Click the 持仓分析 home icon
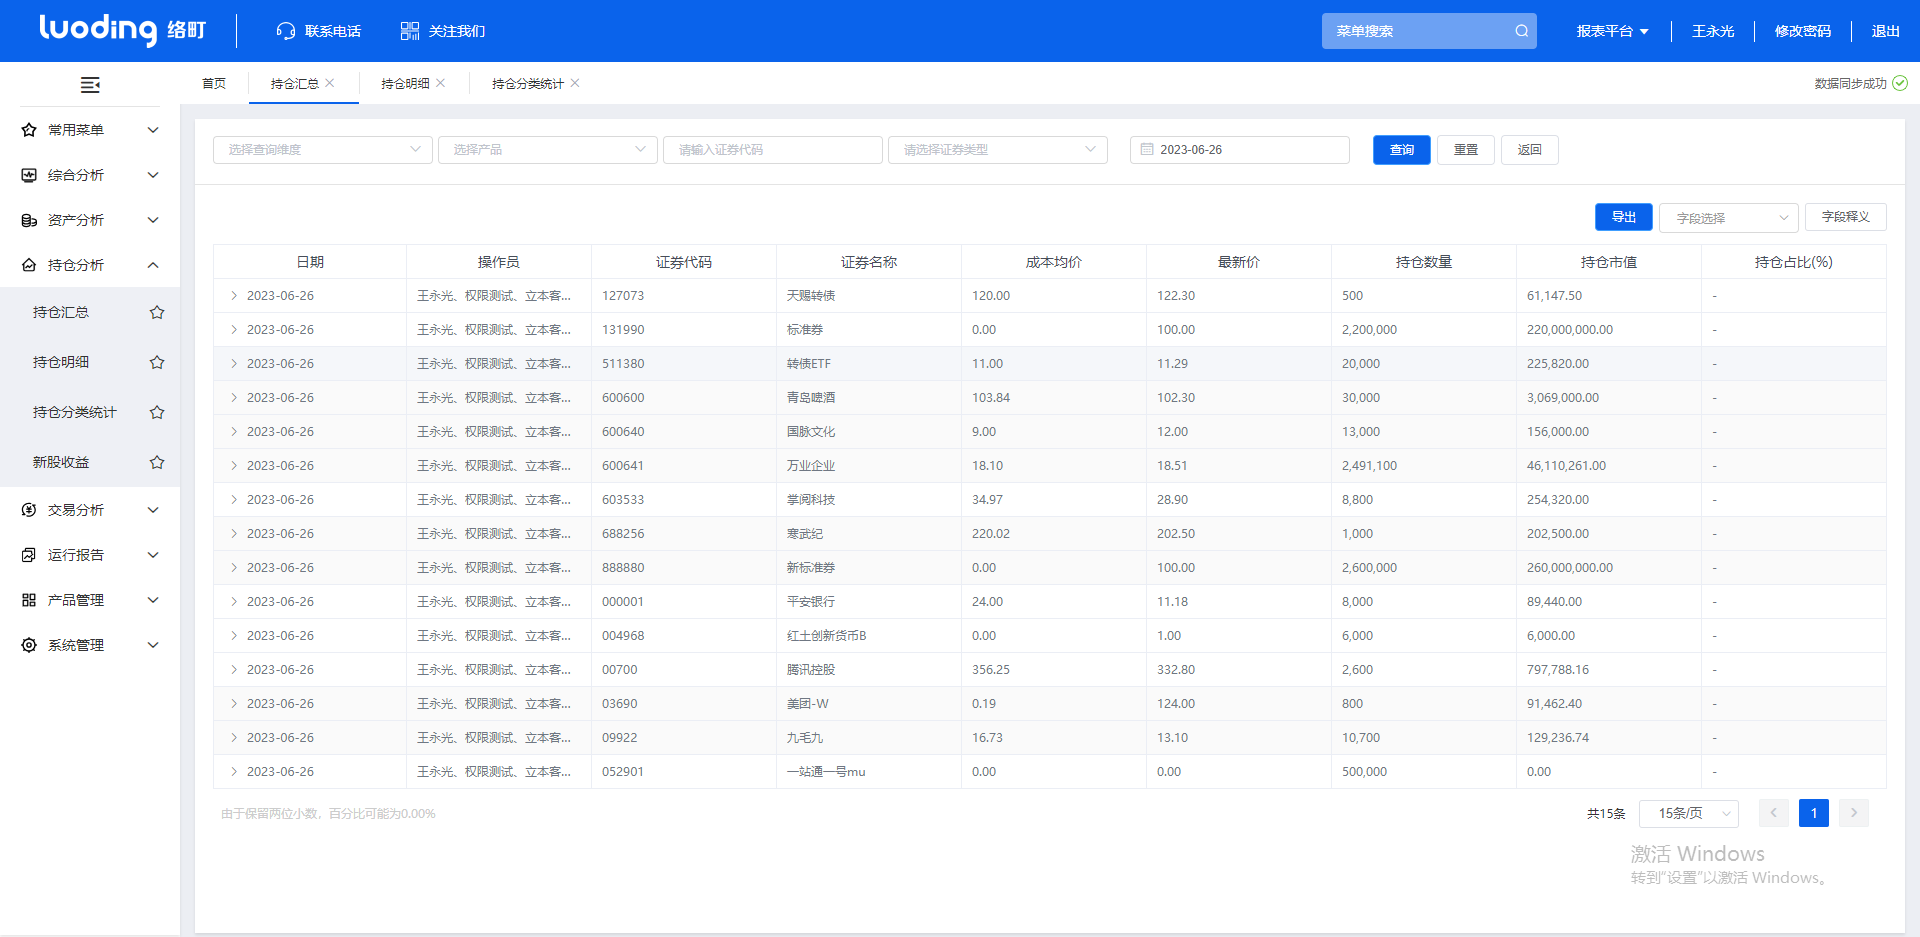This screenshot has width=1920, height=937. coord(29,265)
